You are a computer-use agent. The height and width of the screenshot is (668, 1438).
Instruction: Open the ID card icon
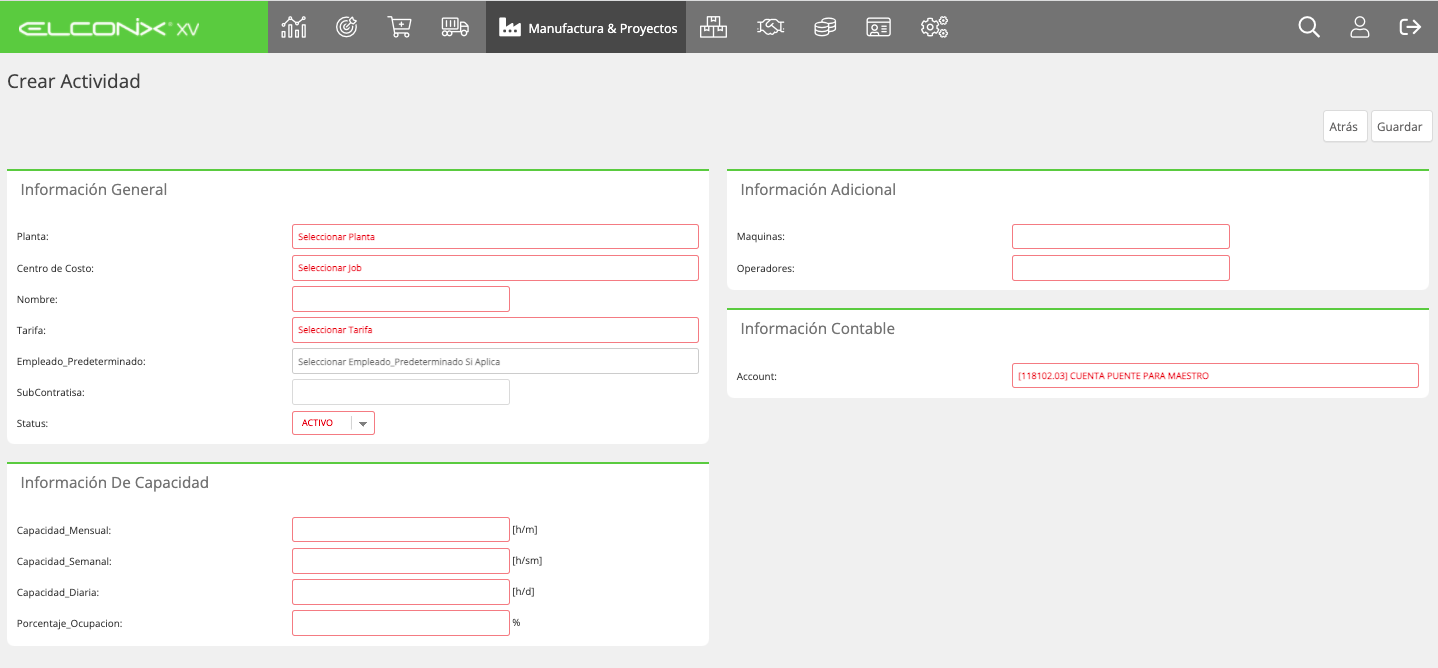point(879,27)
